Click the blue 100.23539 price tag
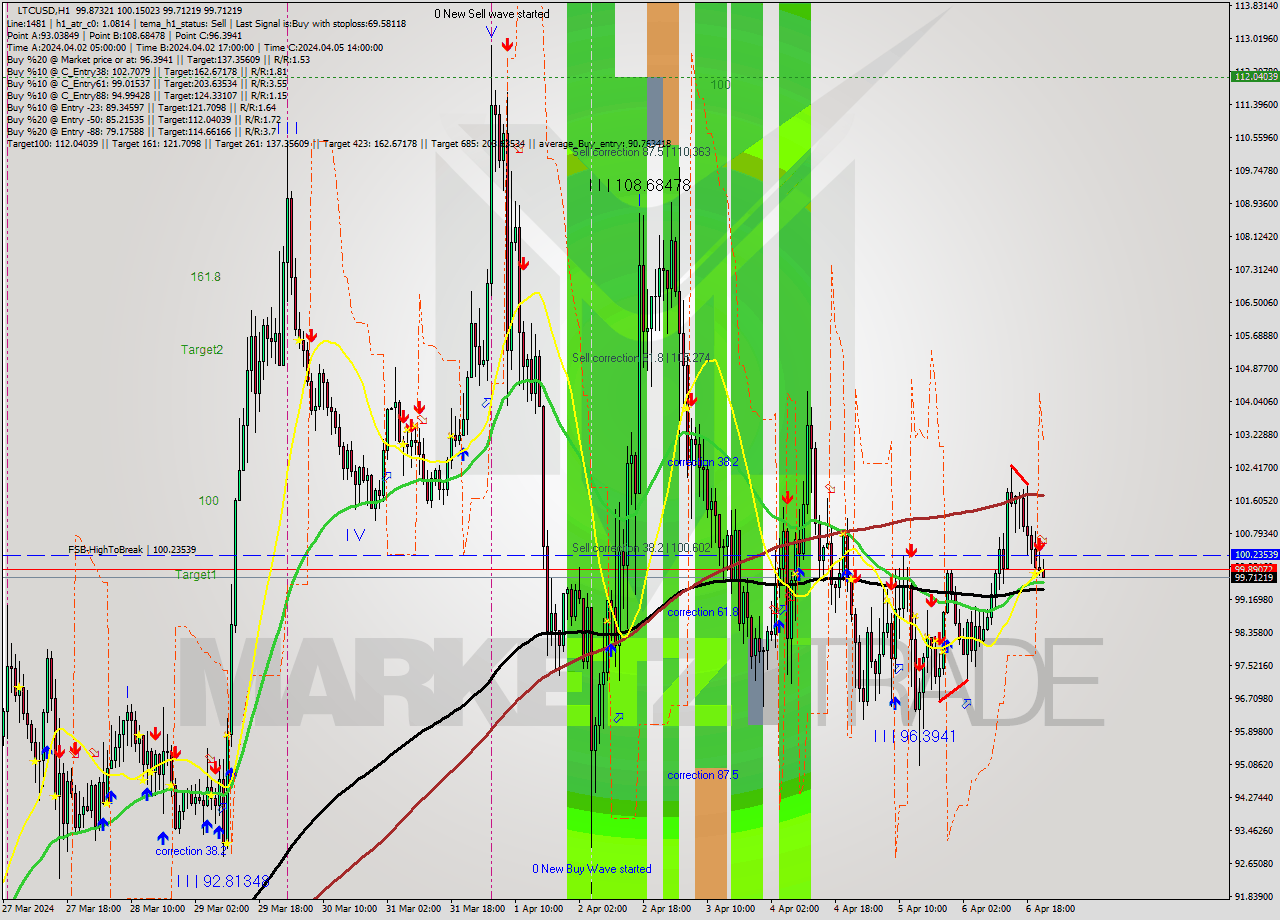The height and width of the screenshot is (920, 1280). point(1256,554)
